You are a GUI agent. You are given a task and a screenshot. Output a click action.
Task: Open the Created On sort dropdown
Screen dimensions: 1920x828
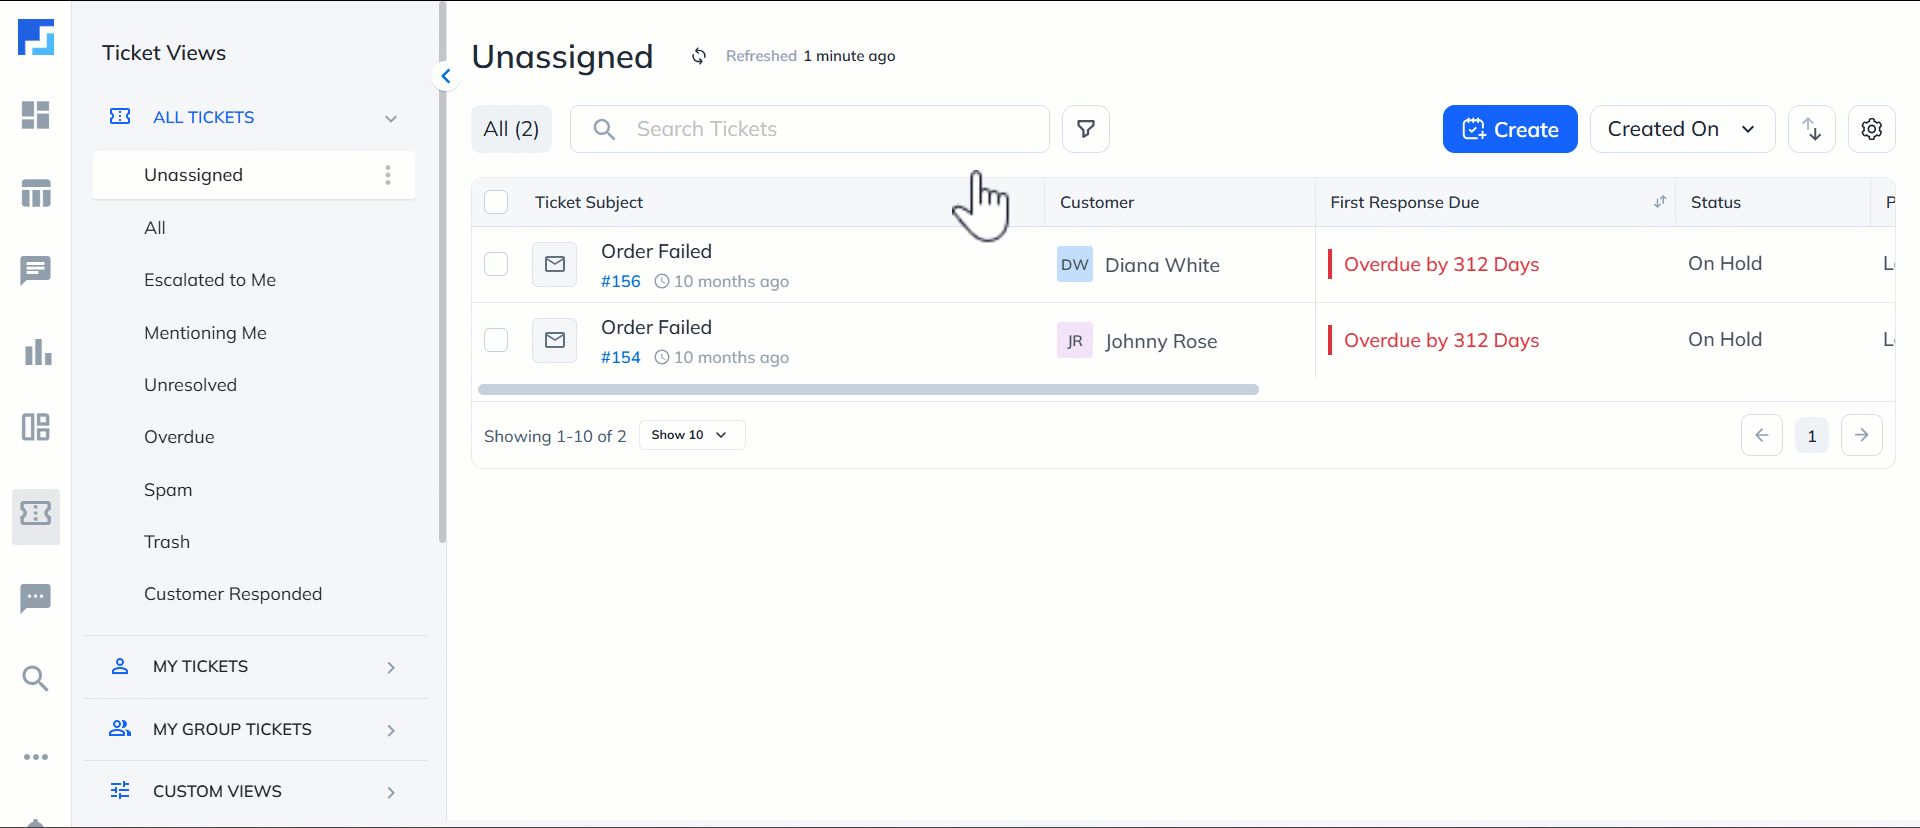[x=1682, y=128]
